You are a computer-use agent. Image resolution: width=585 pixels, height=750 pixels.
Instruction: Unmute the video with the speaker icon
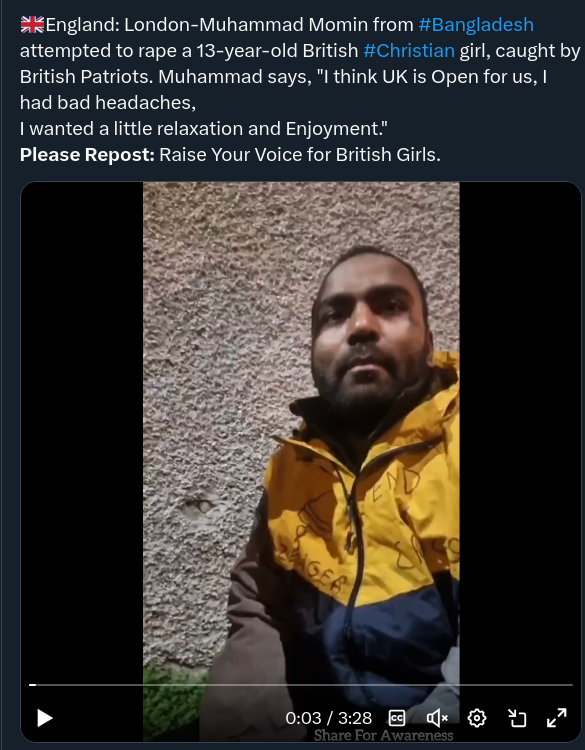click(437, 717)
